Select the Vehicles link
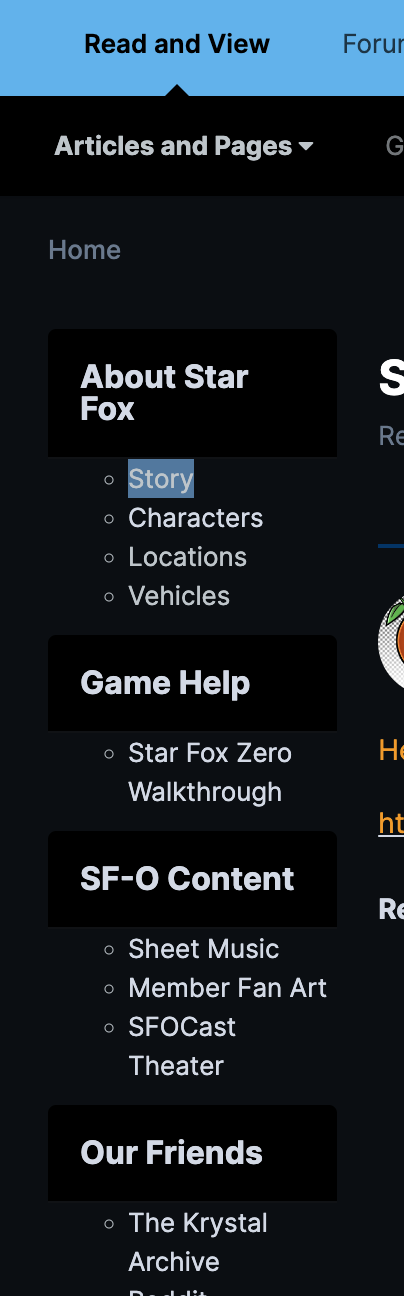Screen dimensions: 404x1296 (179, 596)
